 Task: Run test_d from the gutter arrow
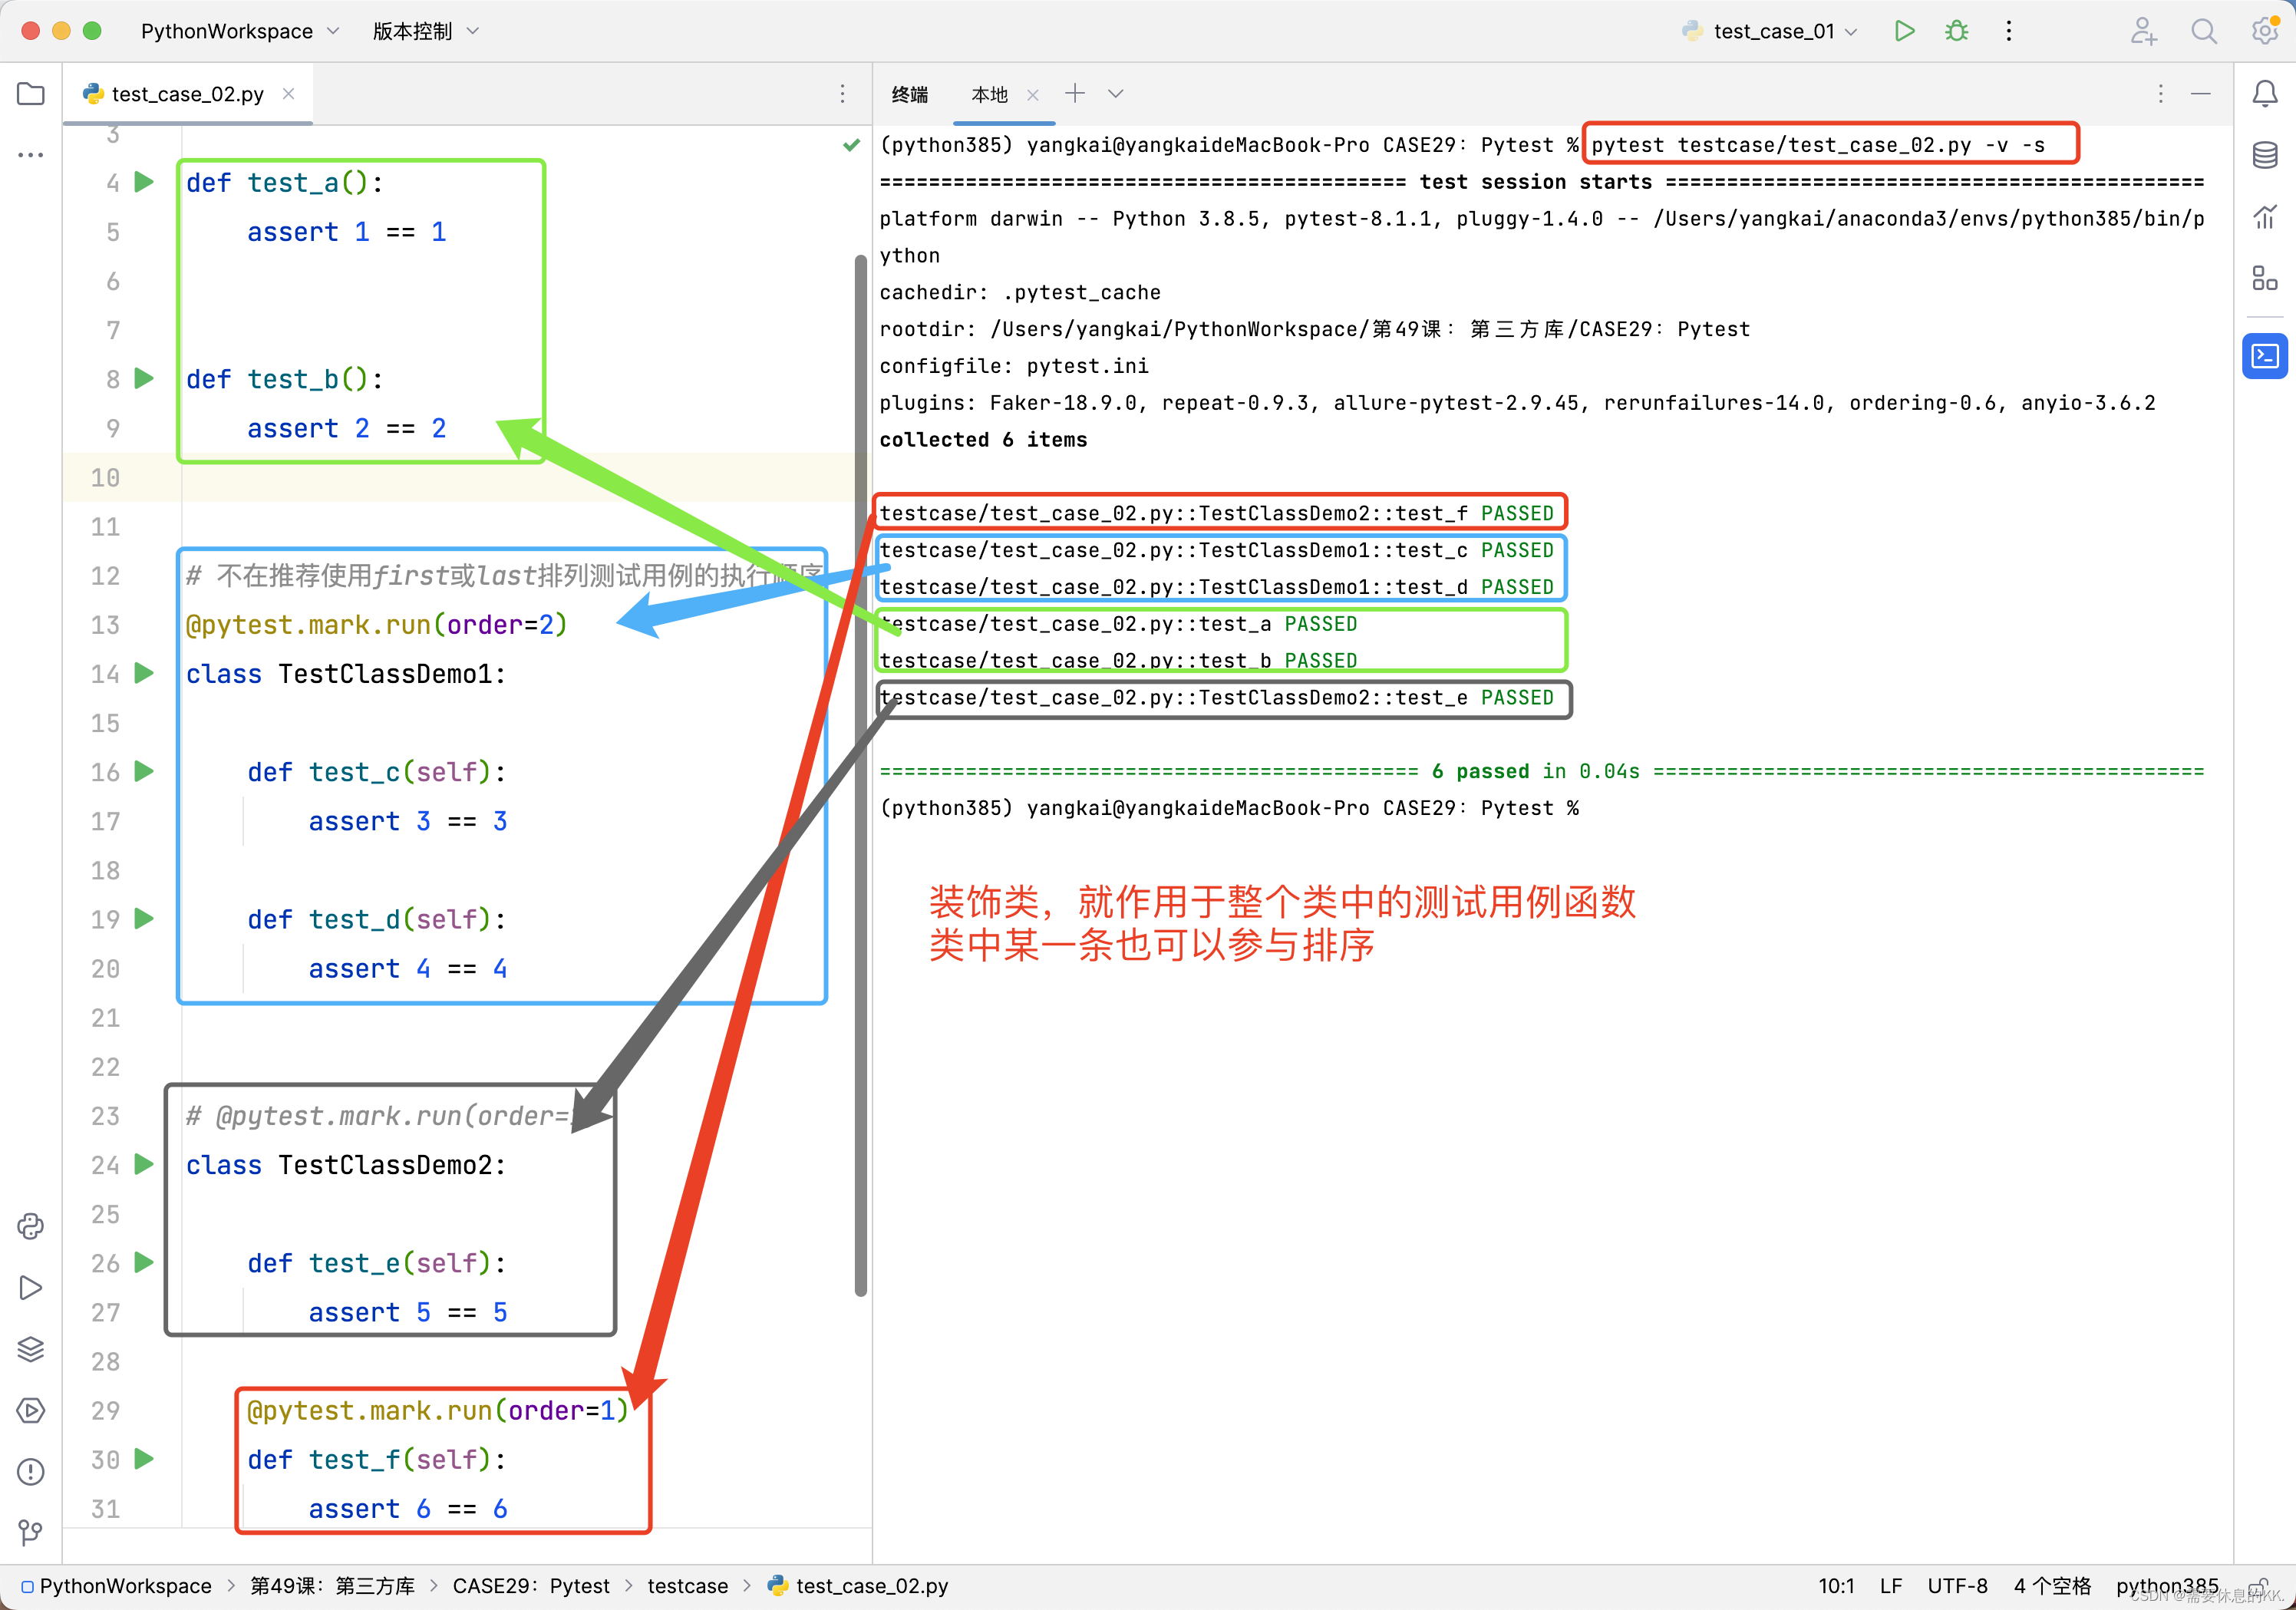(144, 918)
